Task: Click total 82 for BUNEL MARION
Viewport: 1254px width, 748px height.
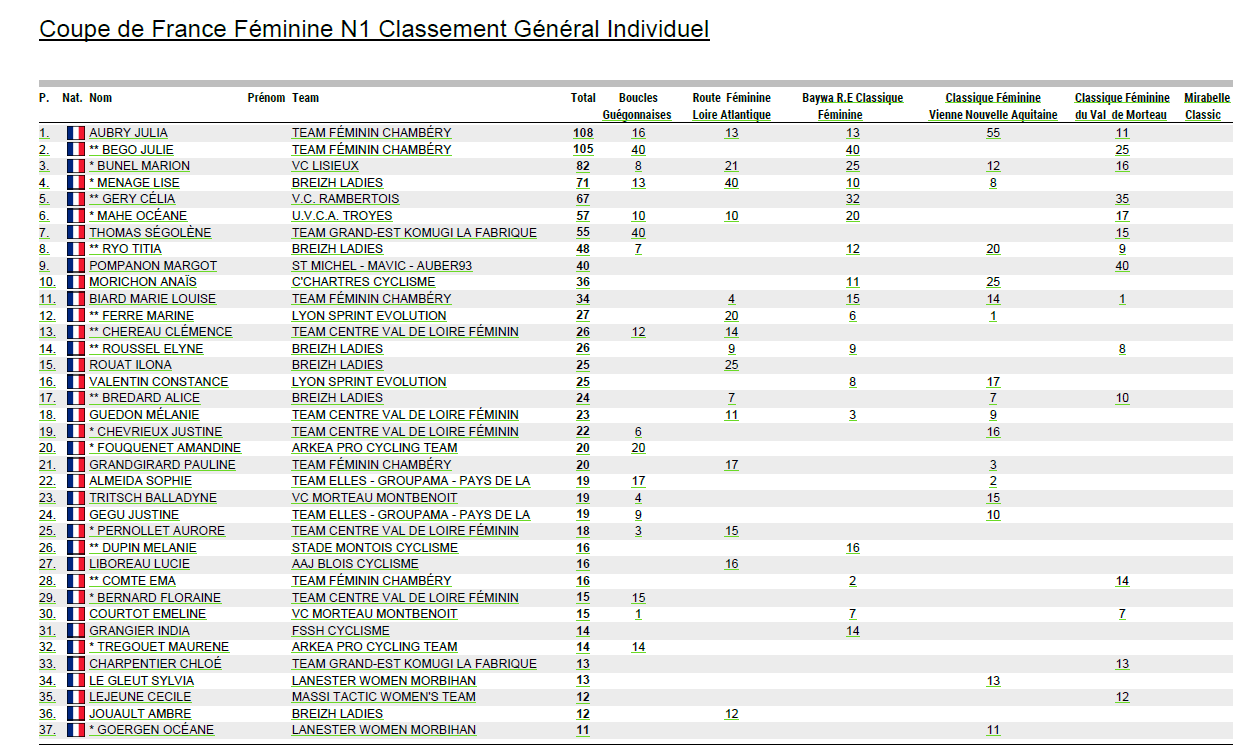Action: 583,166
